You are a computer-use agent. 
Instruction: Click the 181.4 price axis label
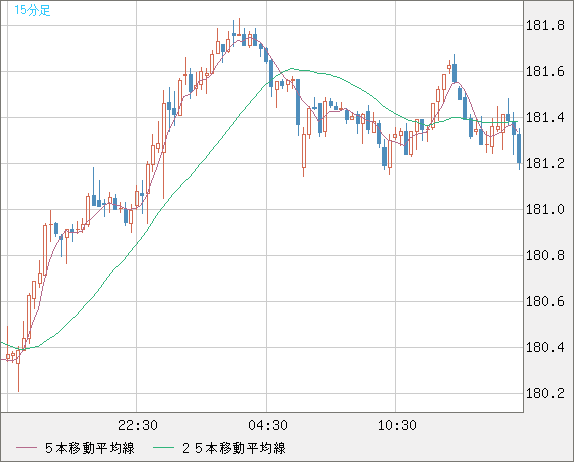545,118
